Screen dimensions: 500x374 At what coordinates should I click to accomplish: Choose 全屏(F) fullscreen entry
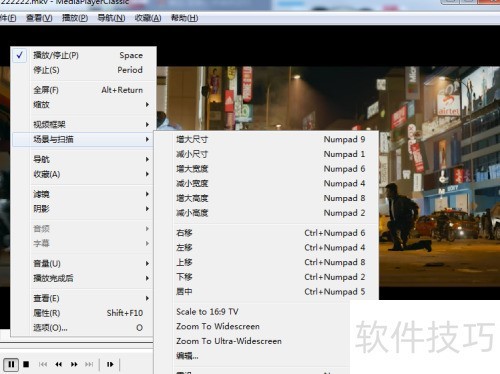pos(83,90)
